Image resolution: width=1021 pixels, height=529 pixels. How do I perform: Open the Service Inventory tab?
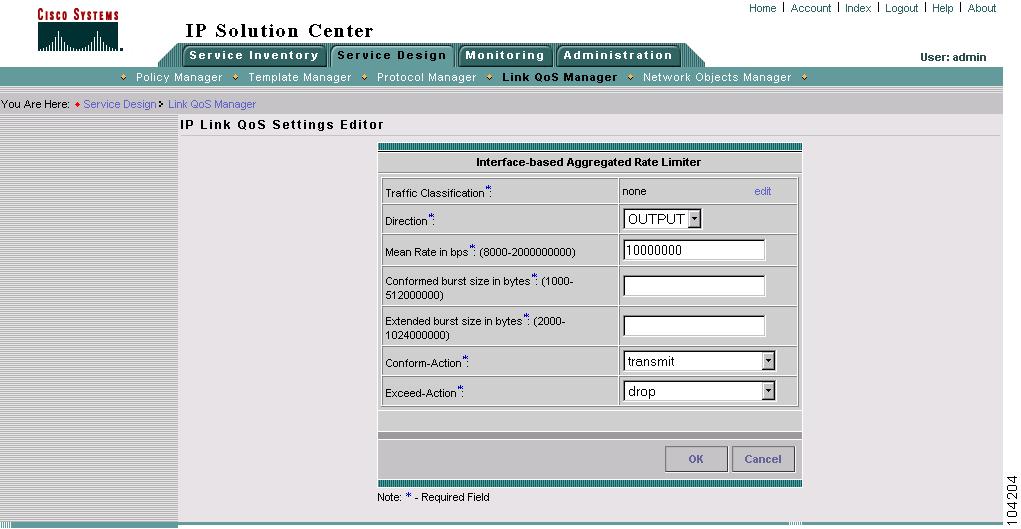click(x=254, y=55)
